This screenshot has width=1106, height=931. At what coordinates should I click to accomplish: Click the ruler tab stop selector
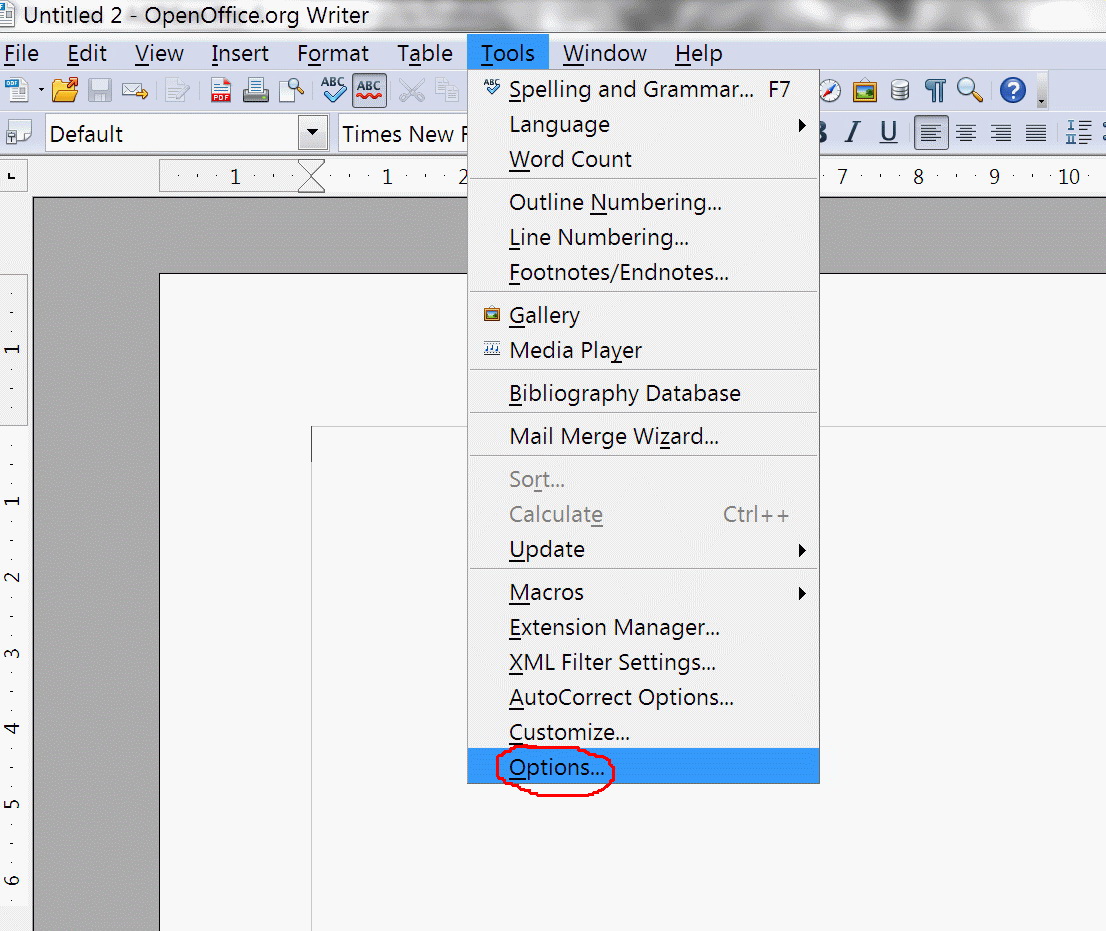pyautogui.click(x=12, y=176)
